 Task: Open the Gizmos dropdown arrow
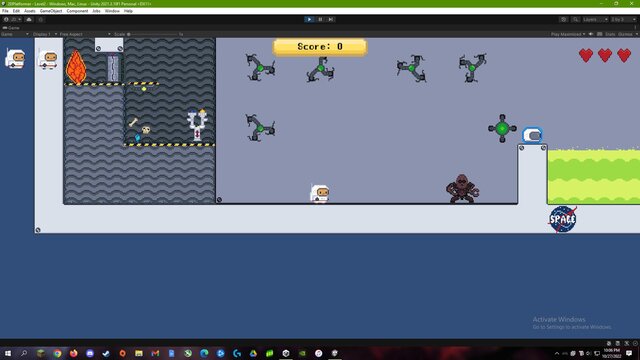(x=636, y=34)
